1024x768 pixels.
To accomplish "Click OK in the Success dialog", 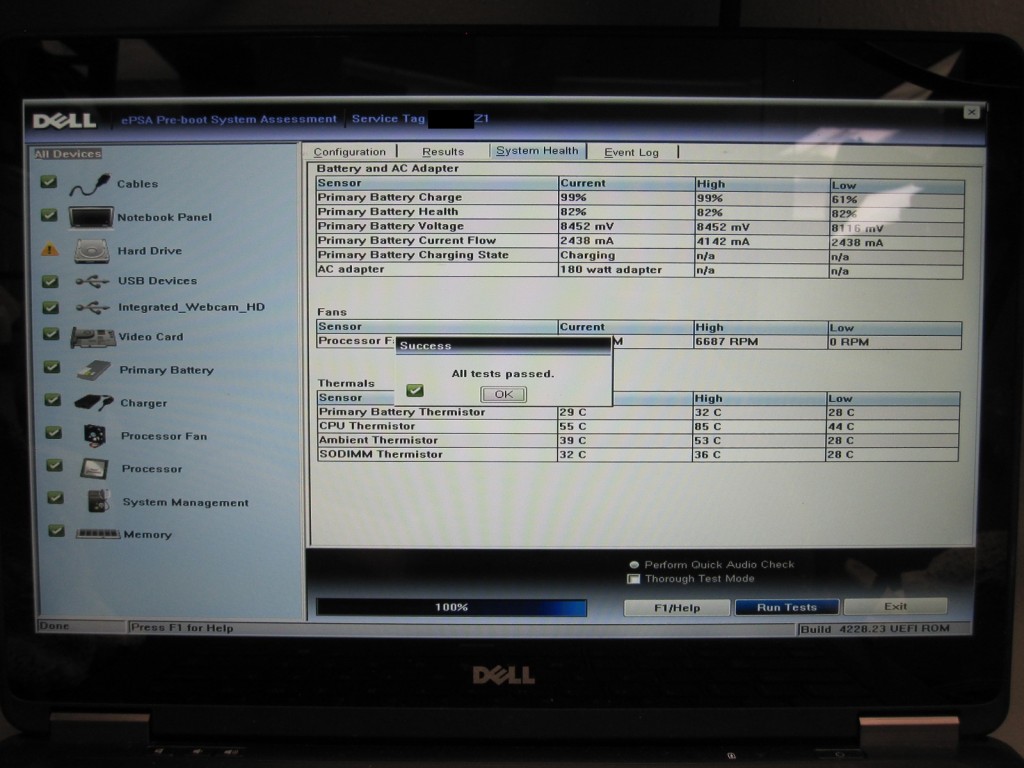I will click(x=504, y=394).
